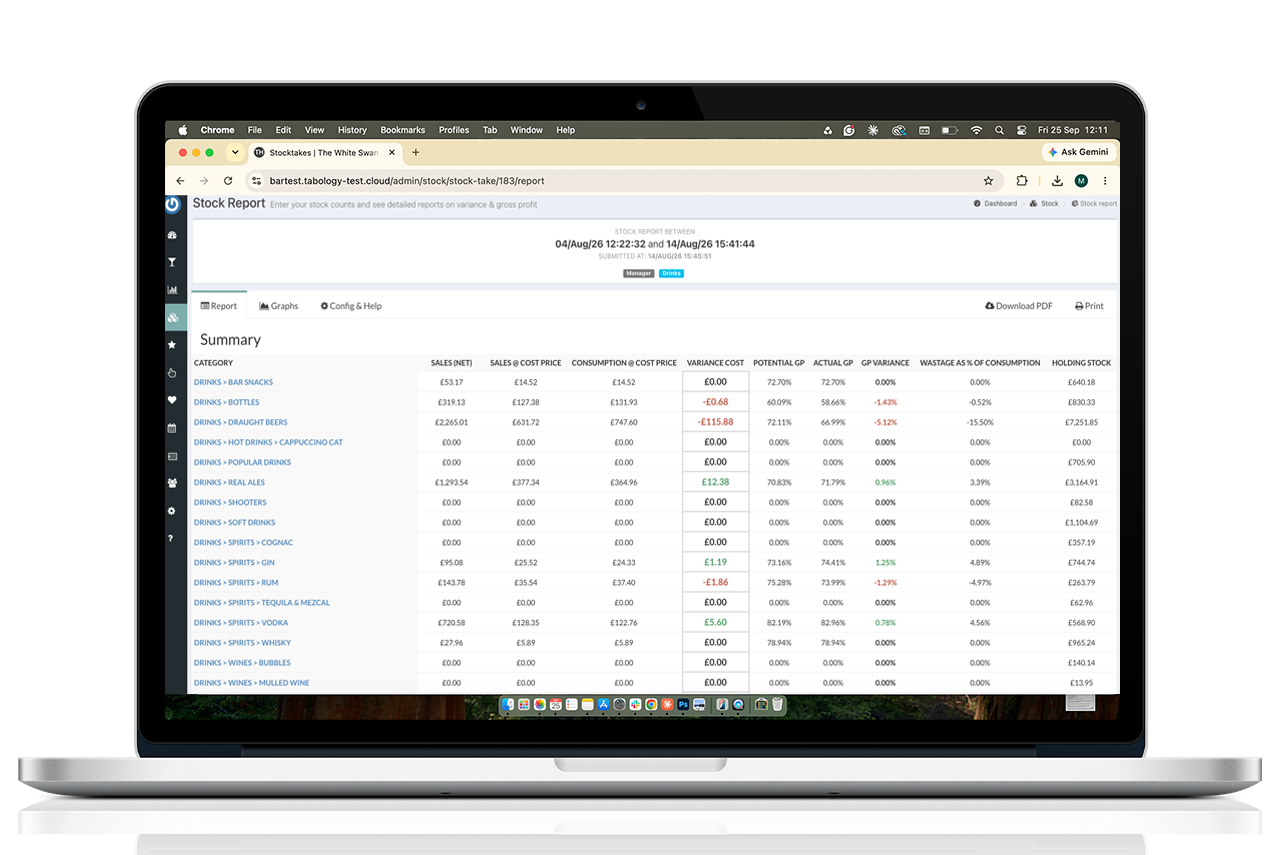Click the Drinks blue tag badge
Viewport: 1280px width, 855px height.
(x=671, y=273)
